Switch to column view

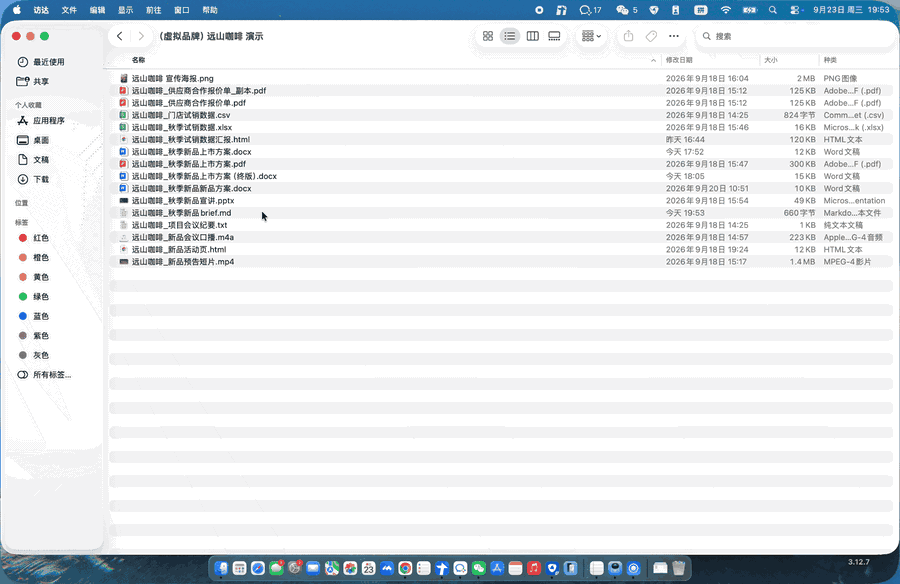533,36
